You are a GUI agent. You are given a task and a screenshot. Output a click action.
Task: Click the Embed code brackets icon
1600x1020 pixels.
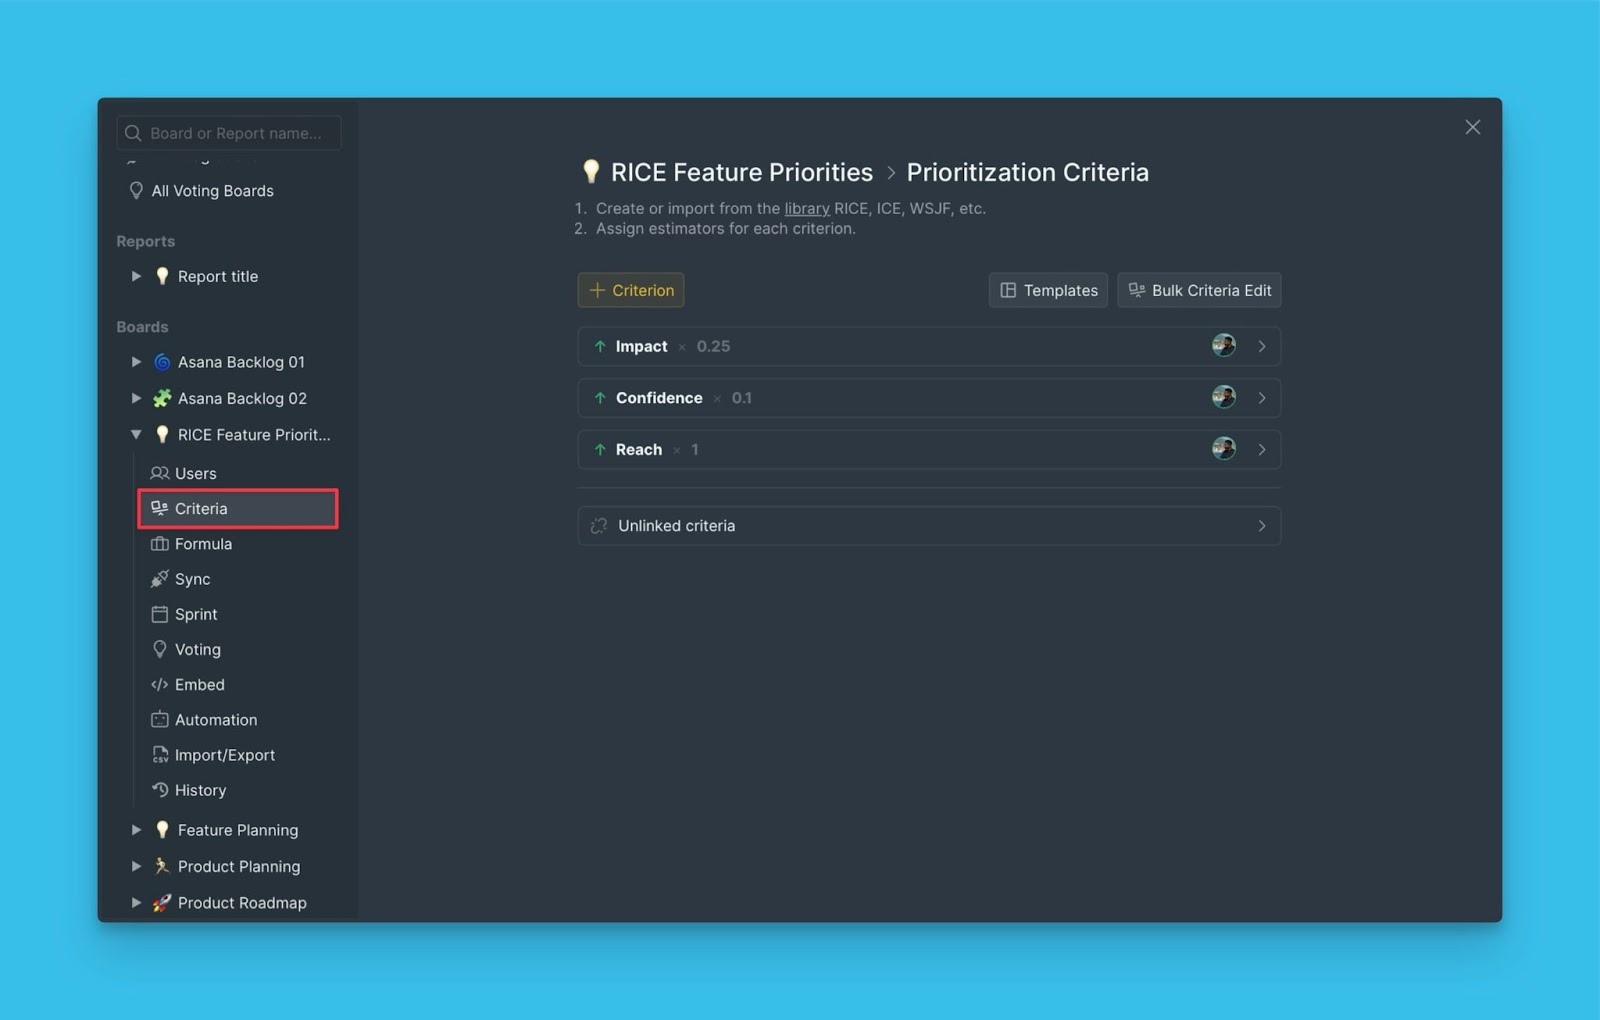(159, 685)
